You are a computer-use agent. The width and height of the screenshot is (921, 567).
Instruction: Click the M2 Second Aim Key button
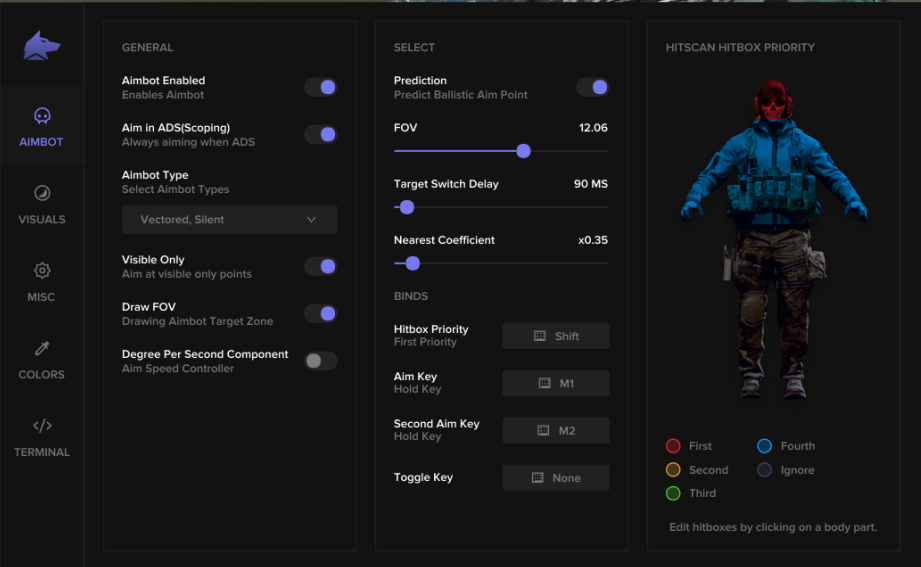(556, 431)
